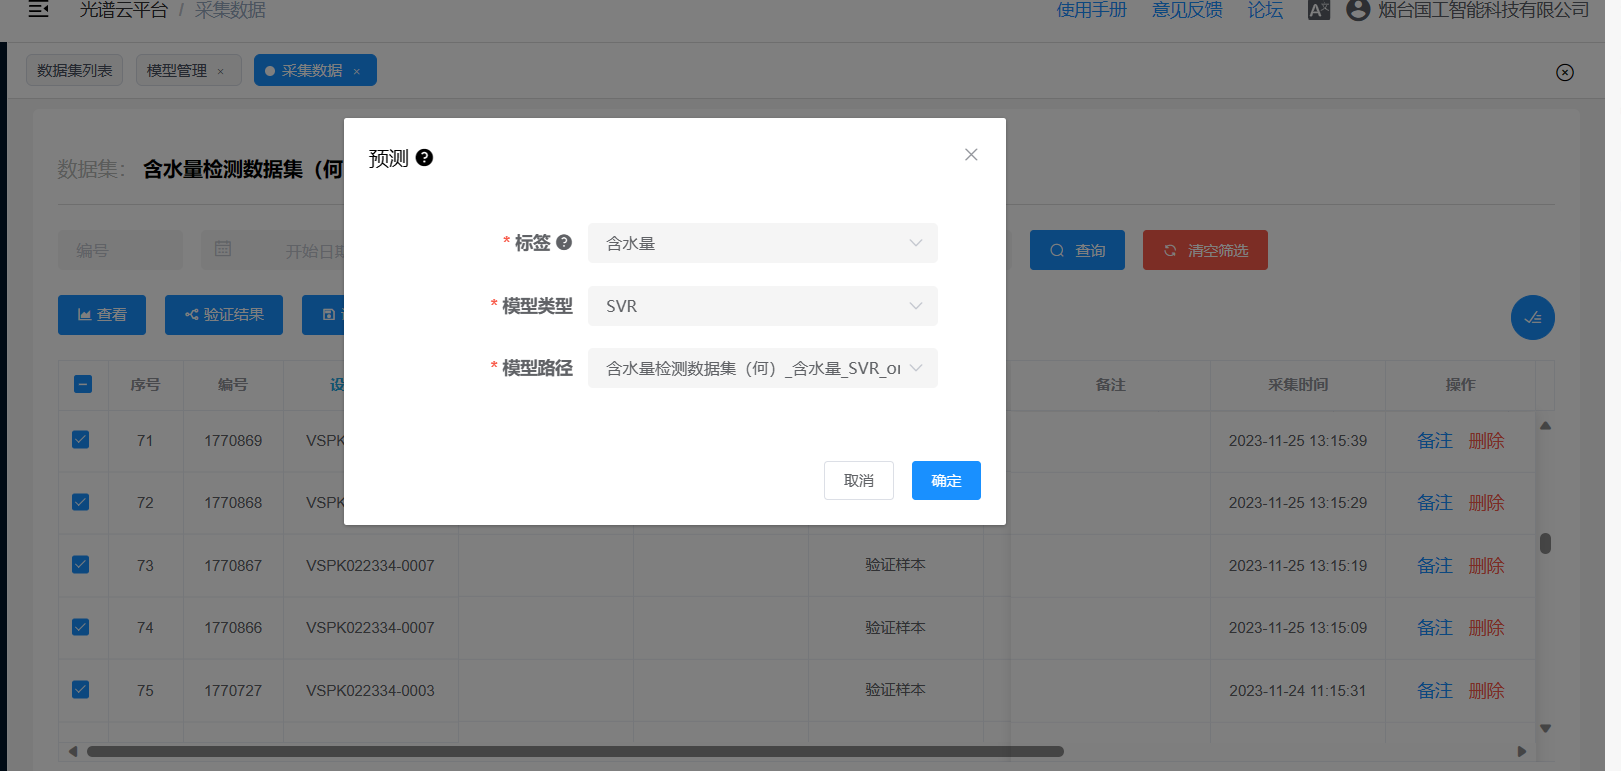Click the user avatar icon in header
The image size is (1621, 771).
(x=1357, y=10)
